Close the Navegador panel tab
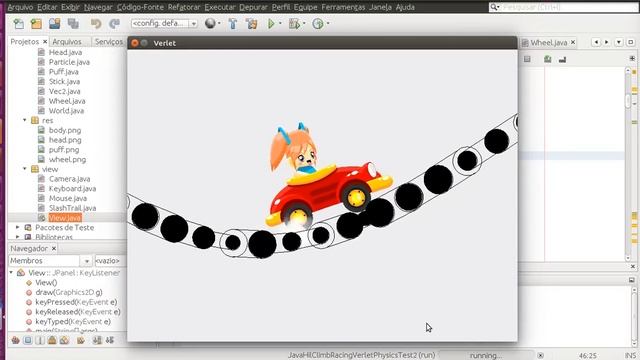Screen dimensions: 640x360 (x=53, y=249)
